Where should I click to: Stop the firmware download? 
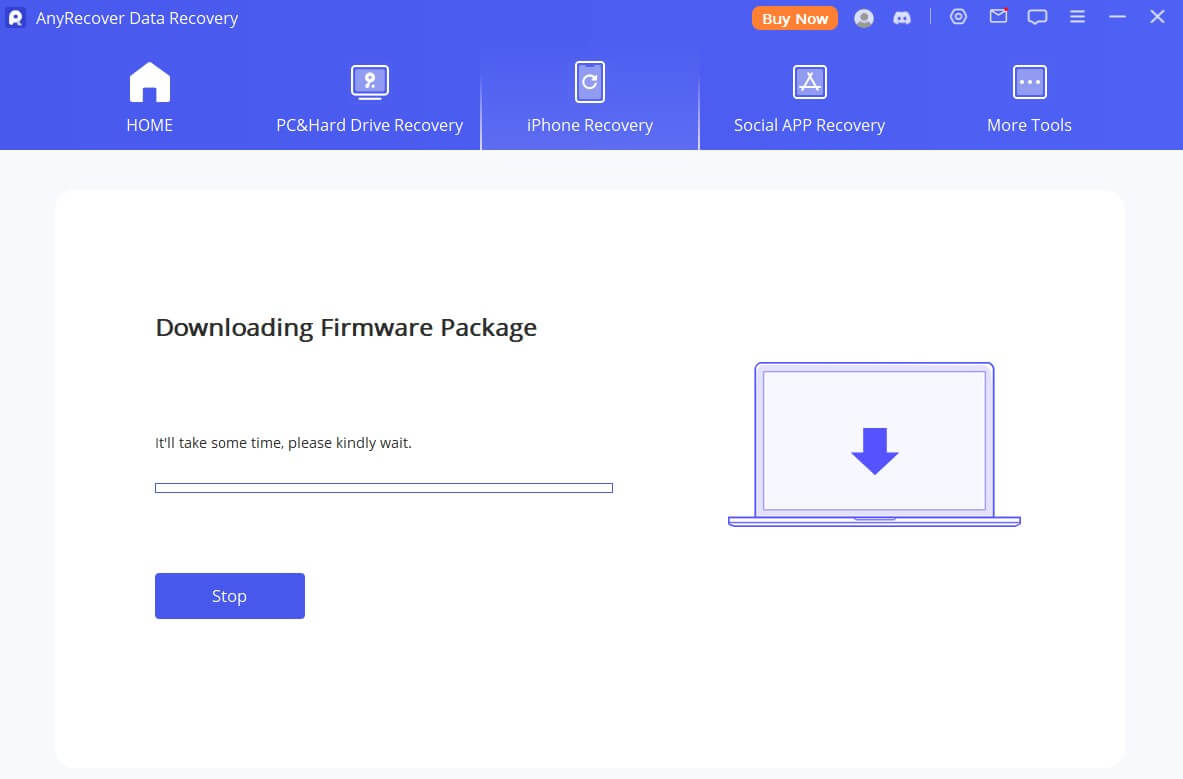(229, 595)
